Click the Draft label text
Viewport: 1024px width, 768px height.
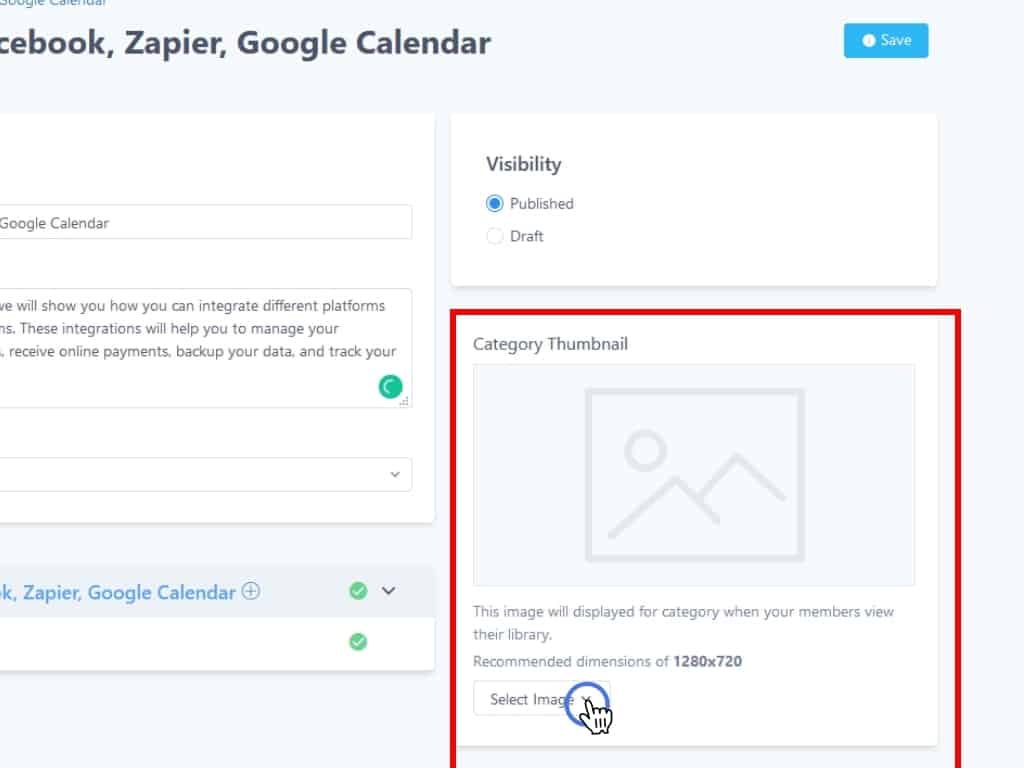coord(527,237)
